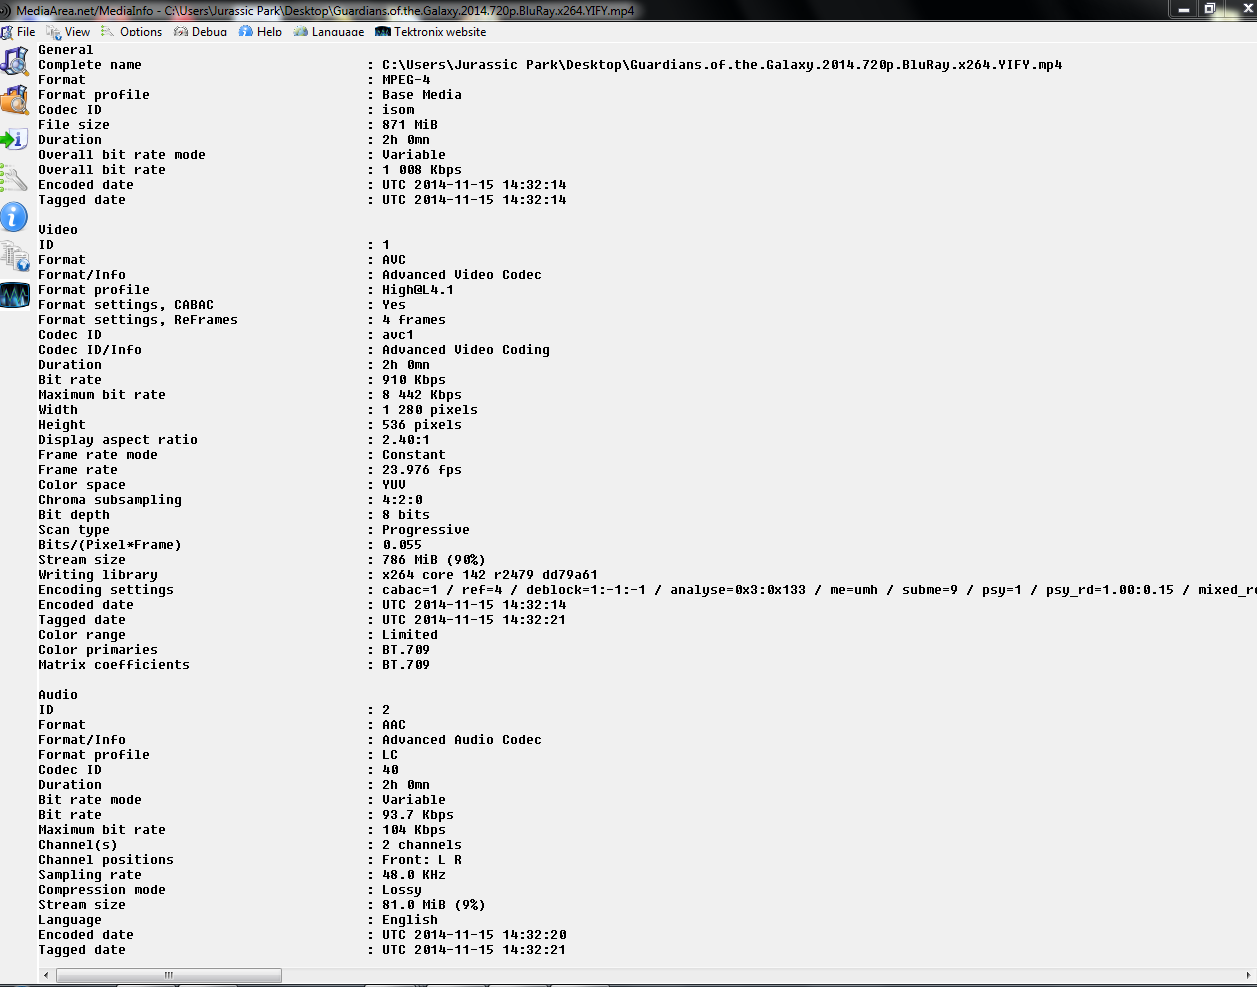Click the Open File sidebar icon
Screen dimensions: 1257x987
14,60
